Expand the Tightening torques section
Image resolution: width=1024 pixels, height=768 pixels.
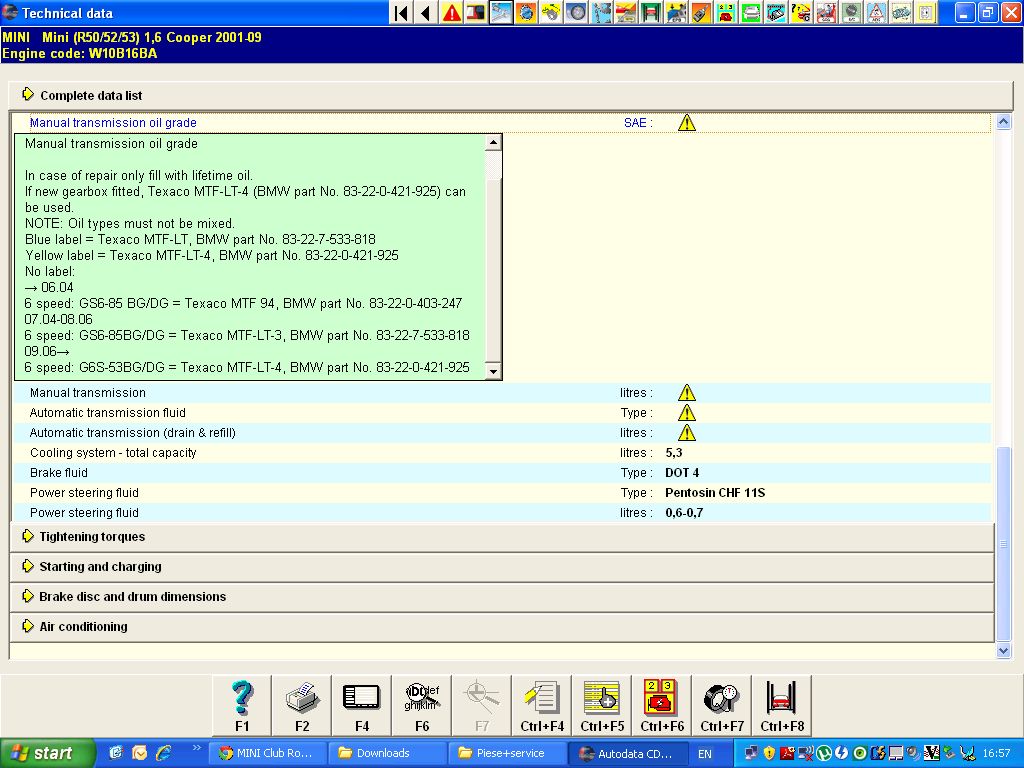click(x=92, y=537)
